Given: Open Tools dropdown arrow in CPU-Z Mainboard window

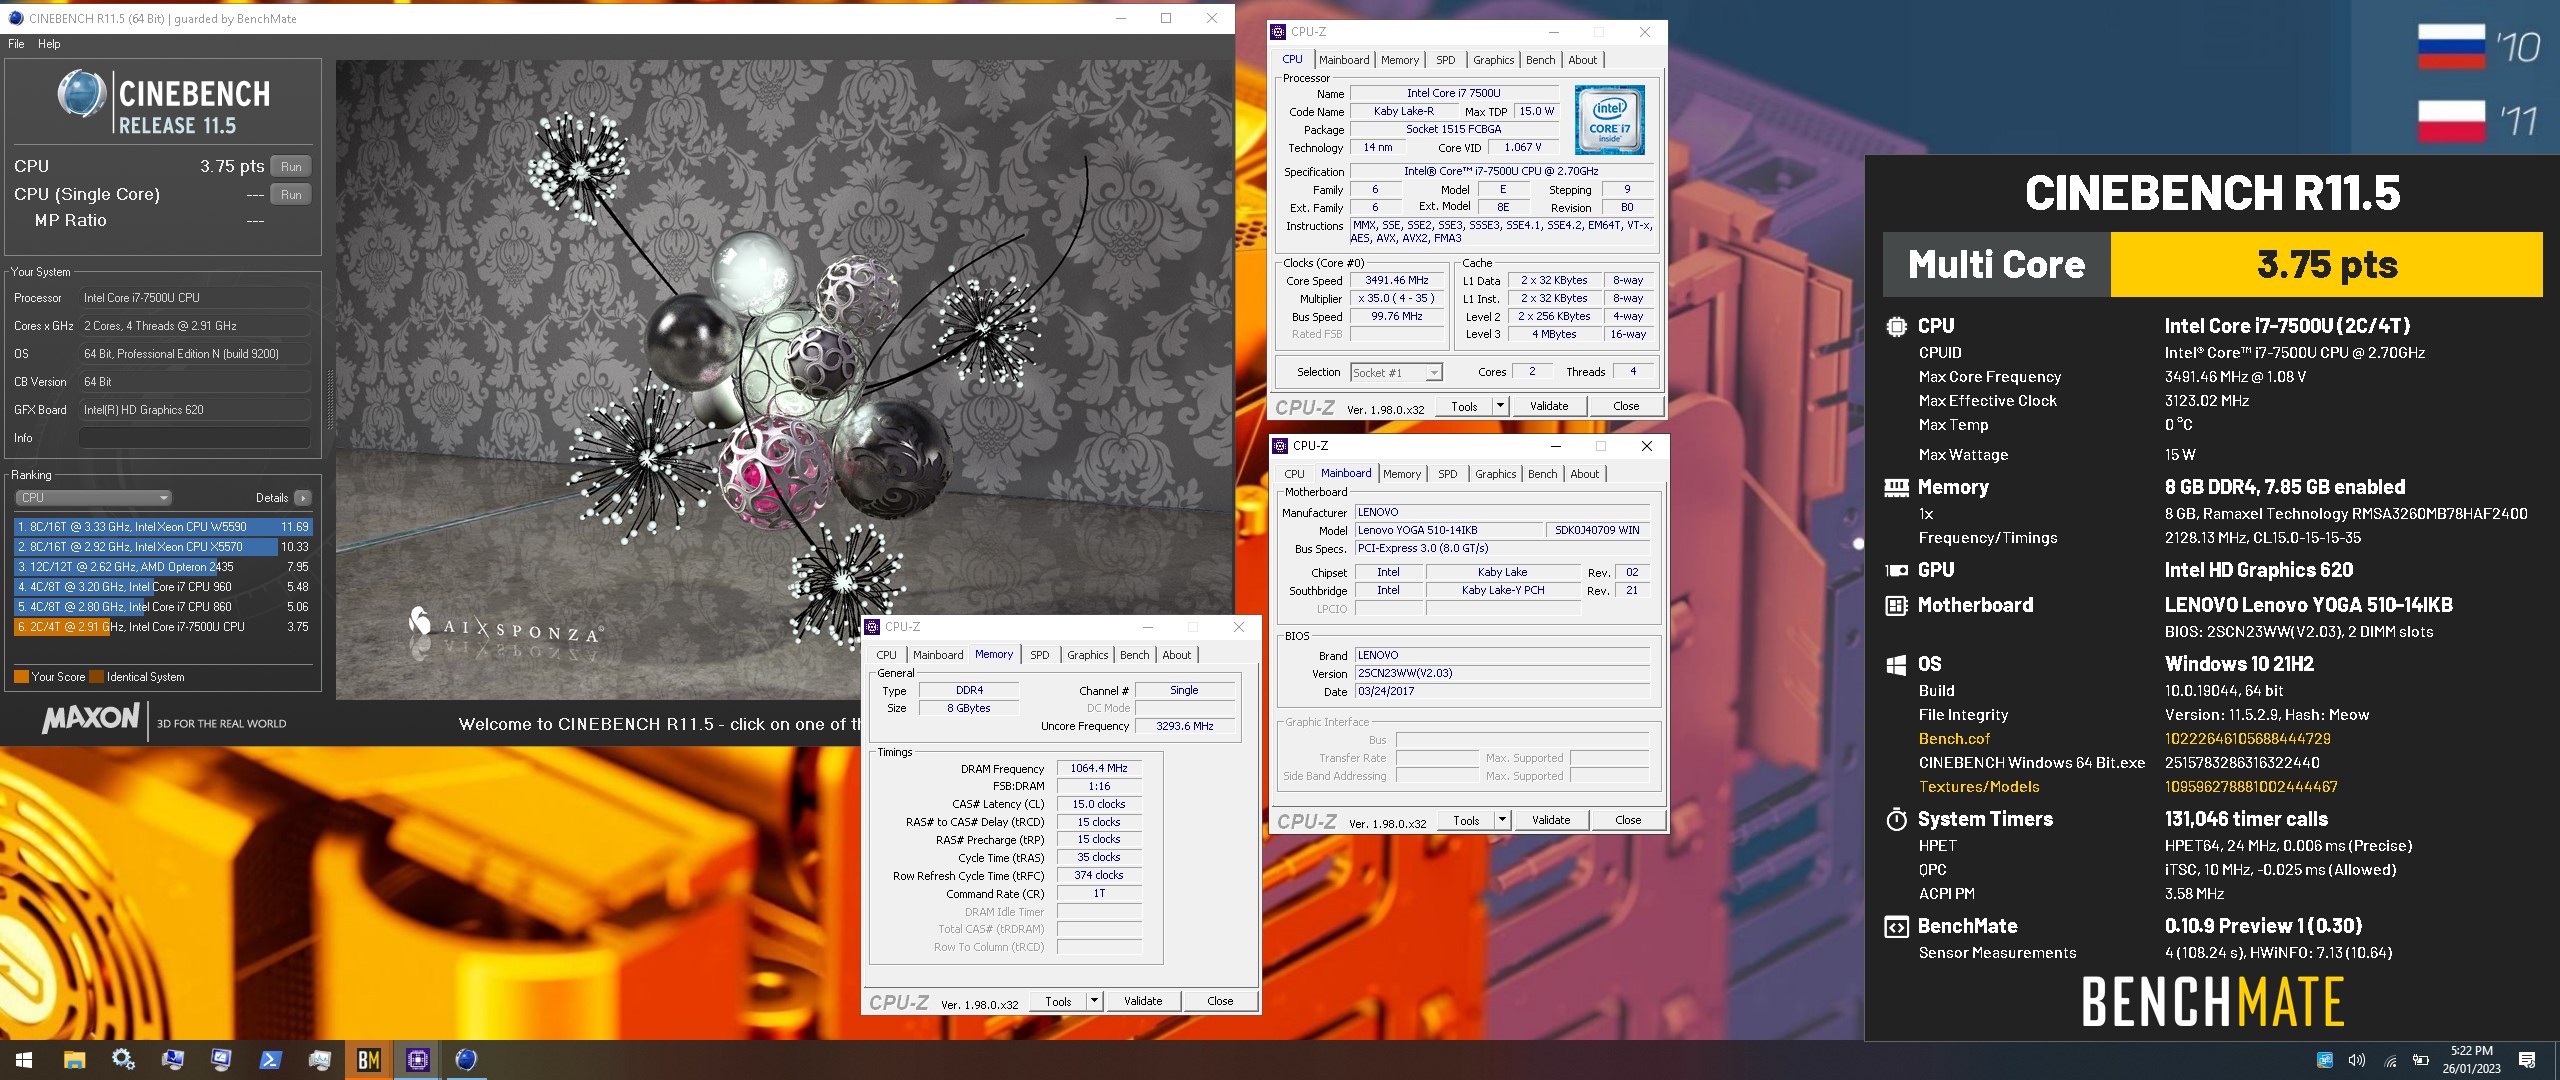Looking at the screenshot, I should point(1502,820).
